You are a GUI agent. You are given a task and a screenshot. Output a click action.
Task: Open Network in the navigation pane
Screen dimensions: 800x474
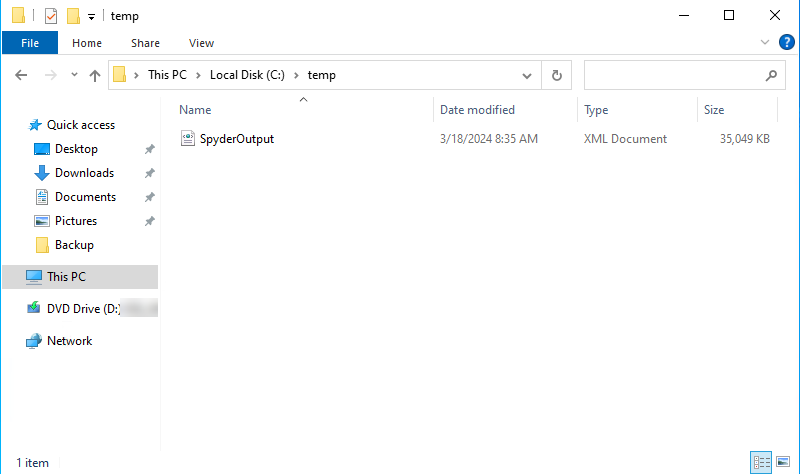69,341
